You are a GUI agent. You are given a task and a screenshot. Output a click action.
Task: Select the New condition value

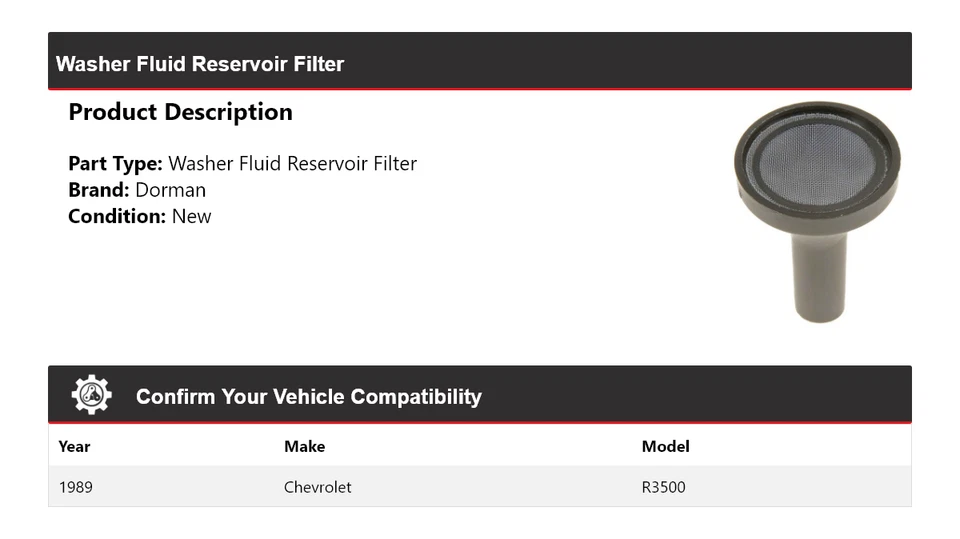(191, 216)
